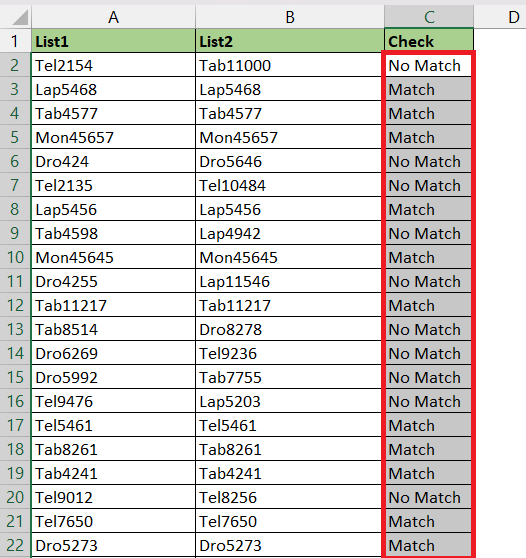526x558 pixels.
Task: Select cell with Mon45657 in List2
Action: [290, 137]
